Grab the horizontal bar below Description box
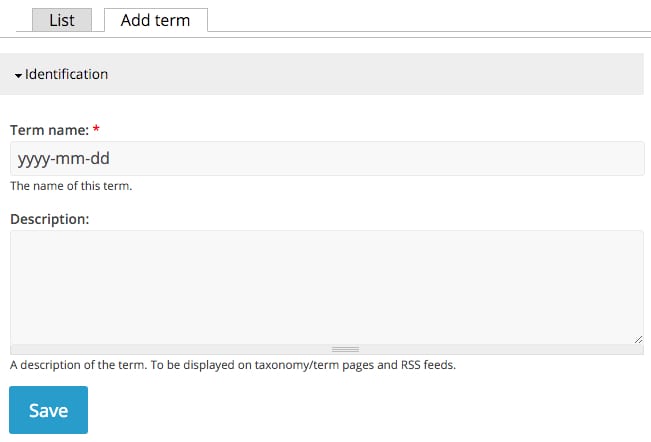This screenshot has height=442, width=651. (327, 349)
